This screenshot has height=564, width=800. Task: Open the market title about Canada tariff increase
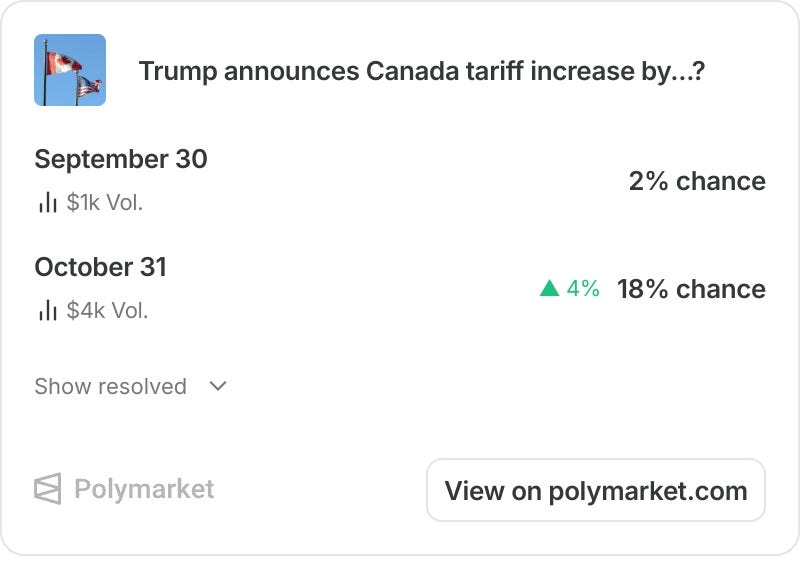(x=421, y=71)
